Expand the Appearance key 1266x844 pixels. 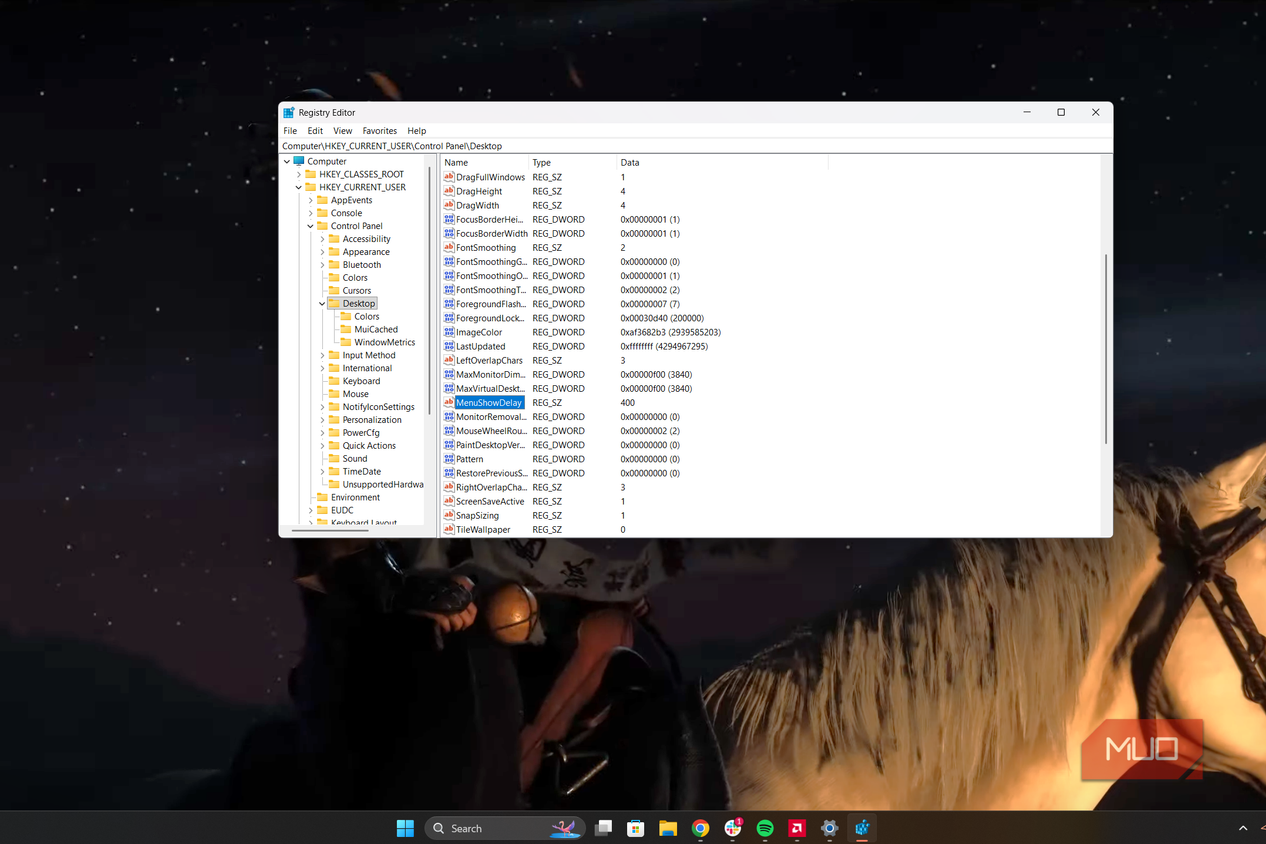pos(322,252)
